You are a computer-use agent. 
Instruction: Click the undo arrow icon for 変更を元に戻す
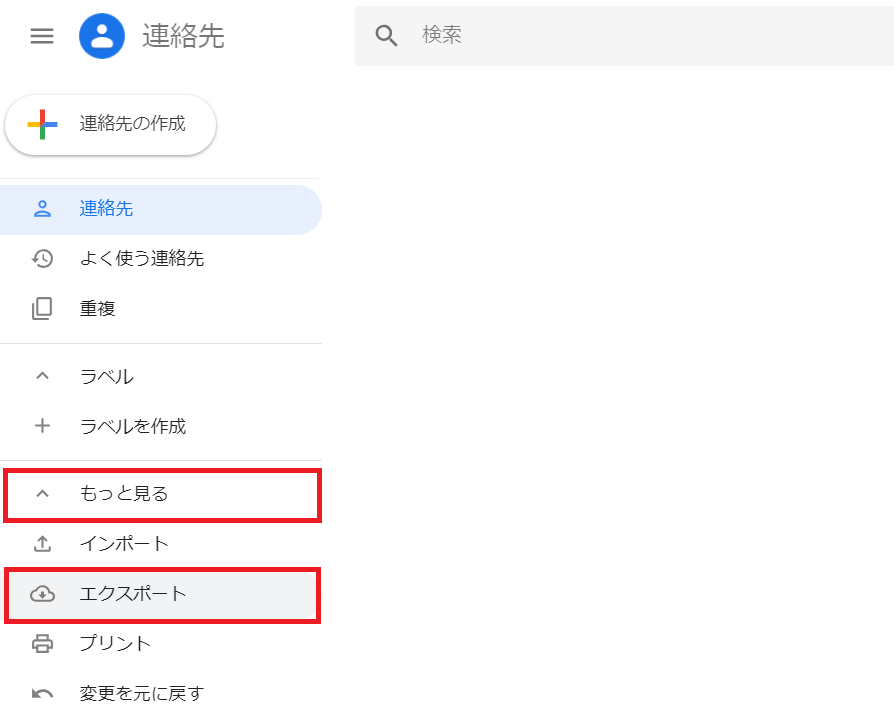[x=42, y=694]
